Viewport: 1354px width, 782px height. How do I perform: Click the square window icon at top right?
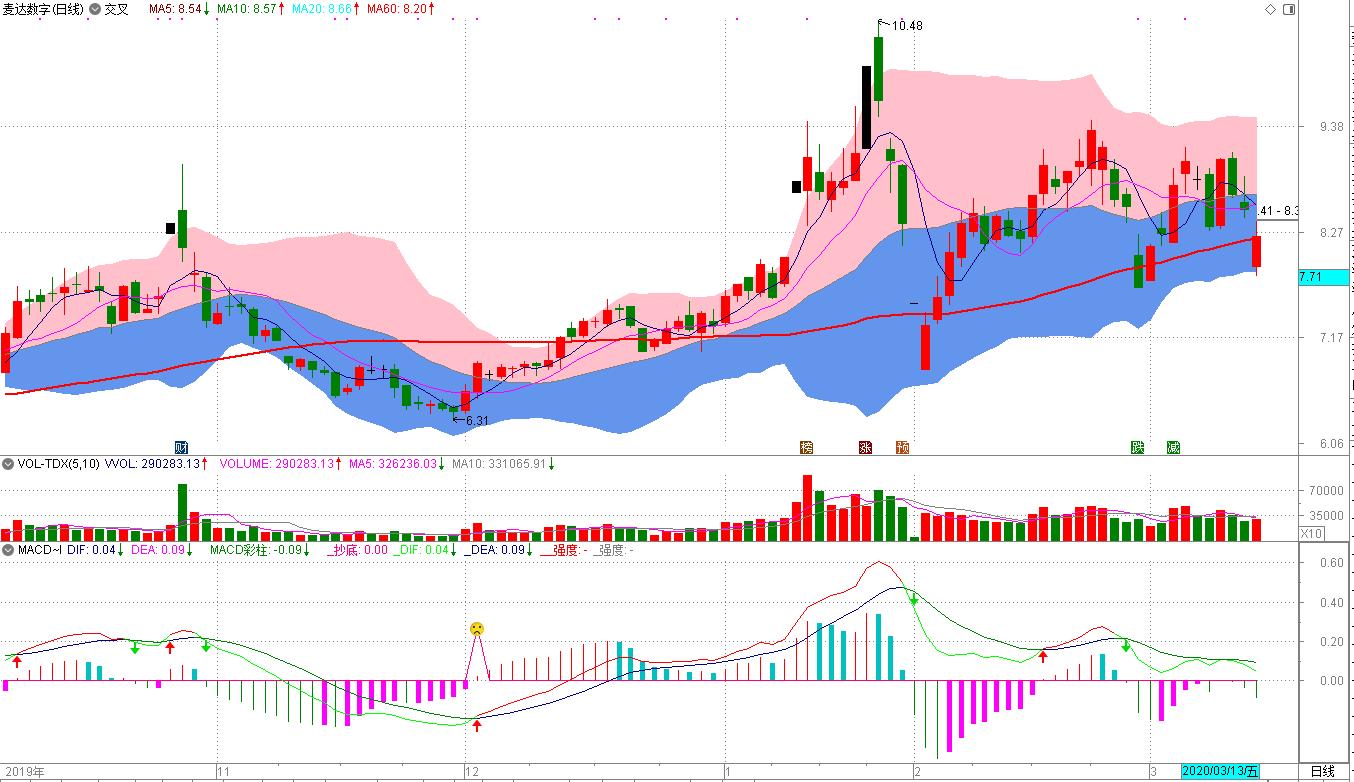(1288, 8)
